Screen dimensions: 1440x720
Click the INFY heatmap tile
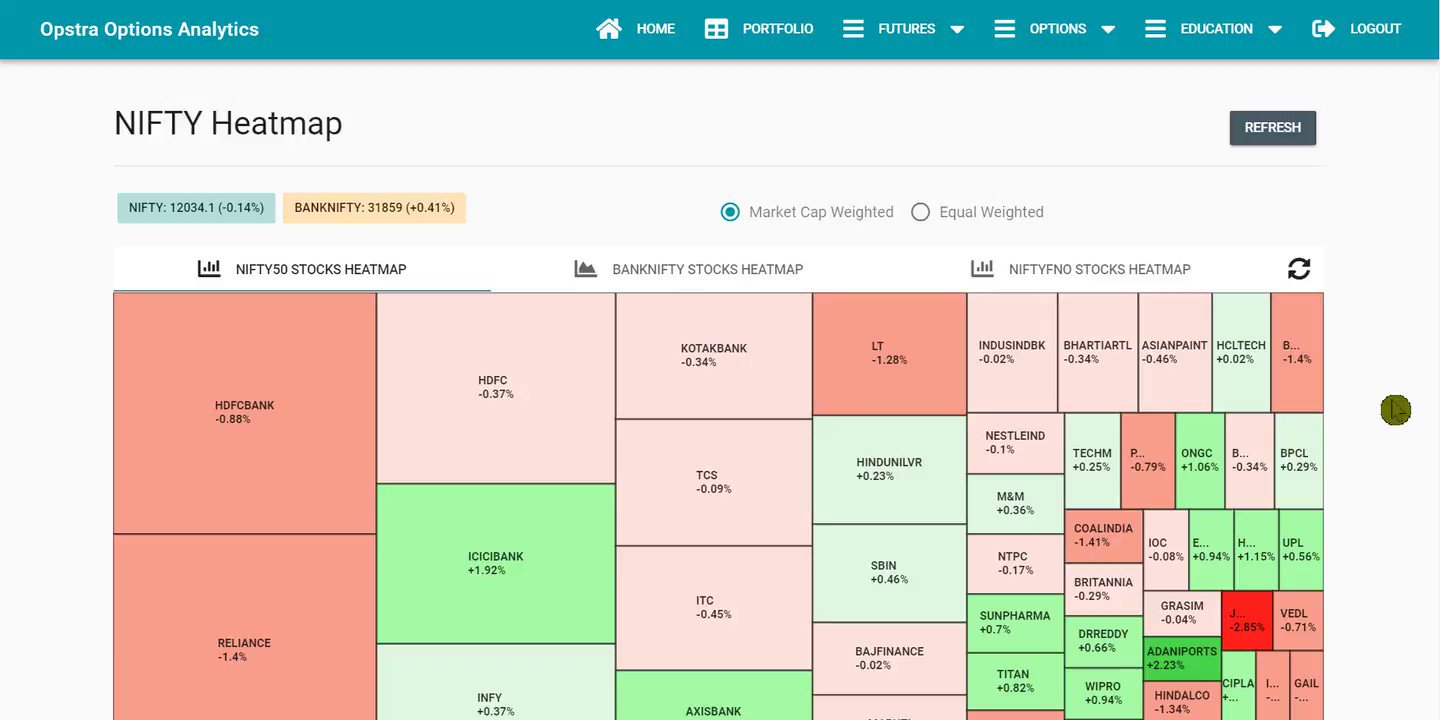[x=496, y=682]
